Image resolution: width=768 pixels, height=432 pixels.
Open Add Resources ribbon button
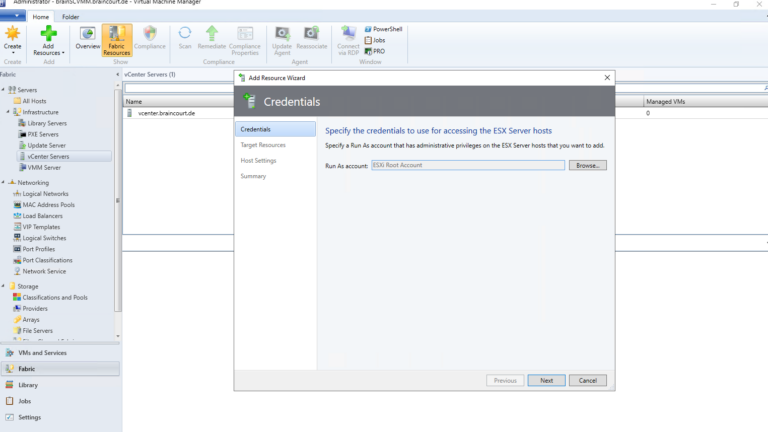48,40
